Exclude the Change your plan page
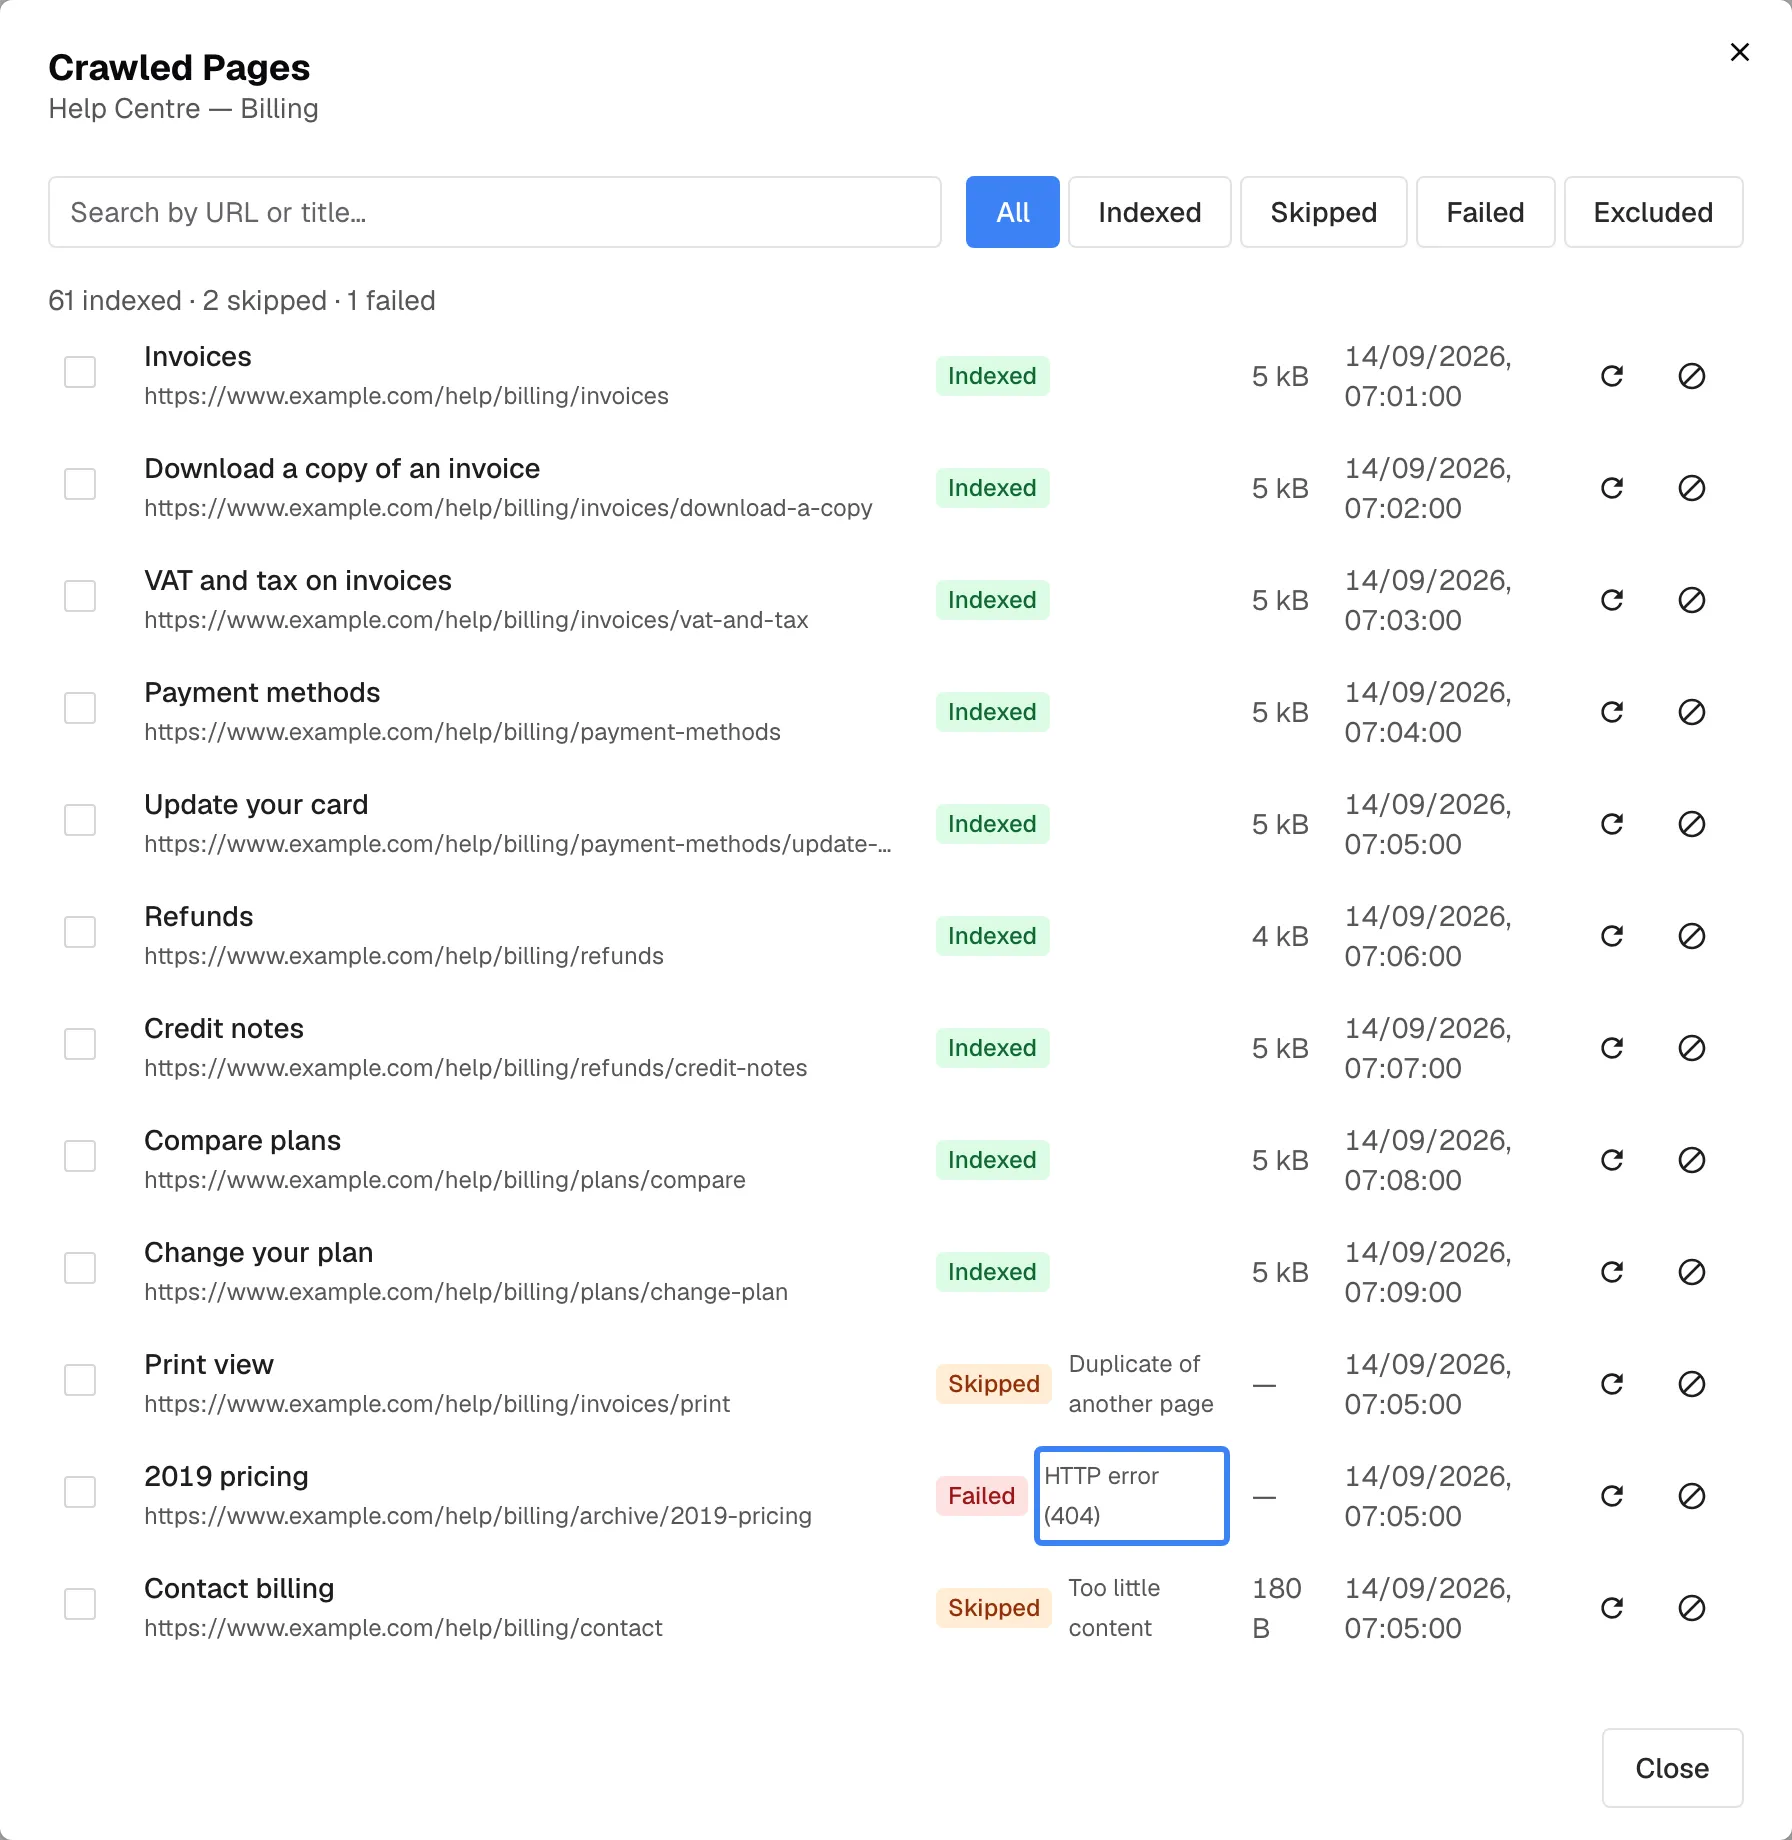1792x1840 pixels. tap(1692, 1272)
